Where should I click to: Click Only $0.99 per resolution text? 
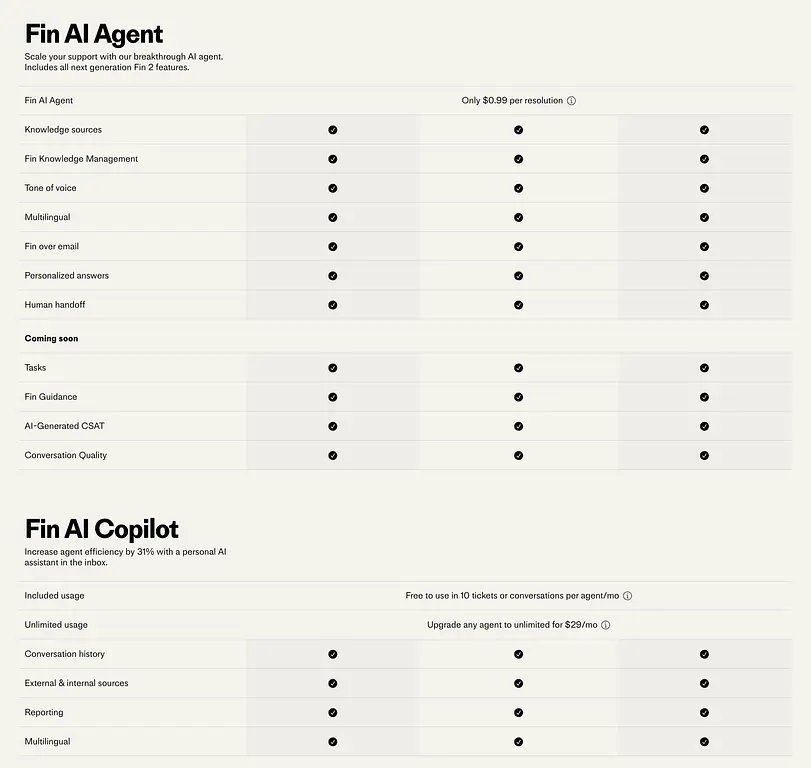click(x=512, y=101)
